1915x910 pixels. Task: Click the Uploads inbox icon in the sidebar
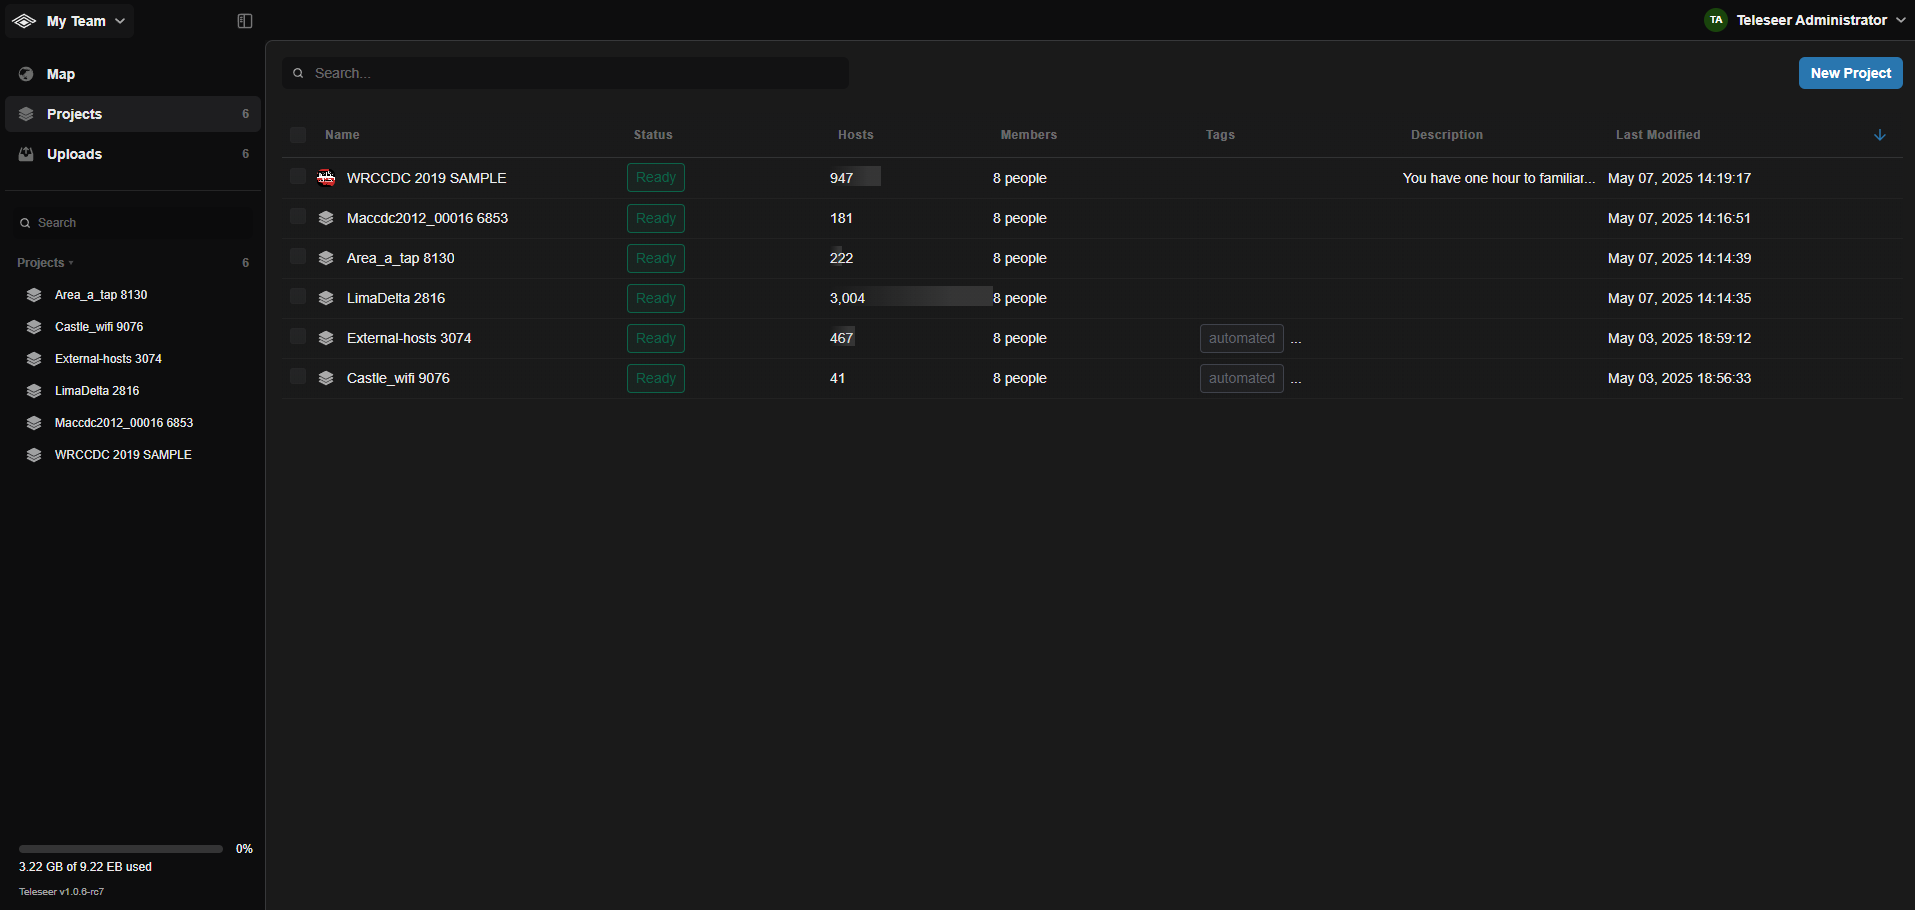[26, 154]
